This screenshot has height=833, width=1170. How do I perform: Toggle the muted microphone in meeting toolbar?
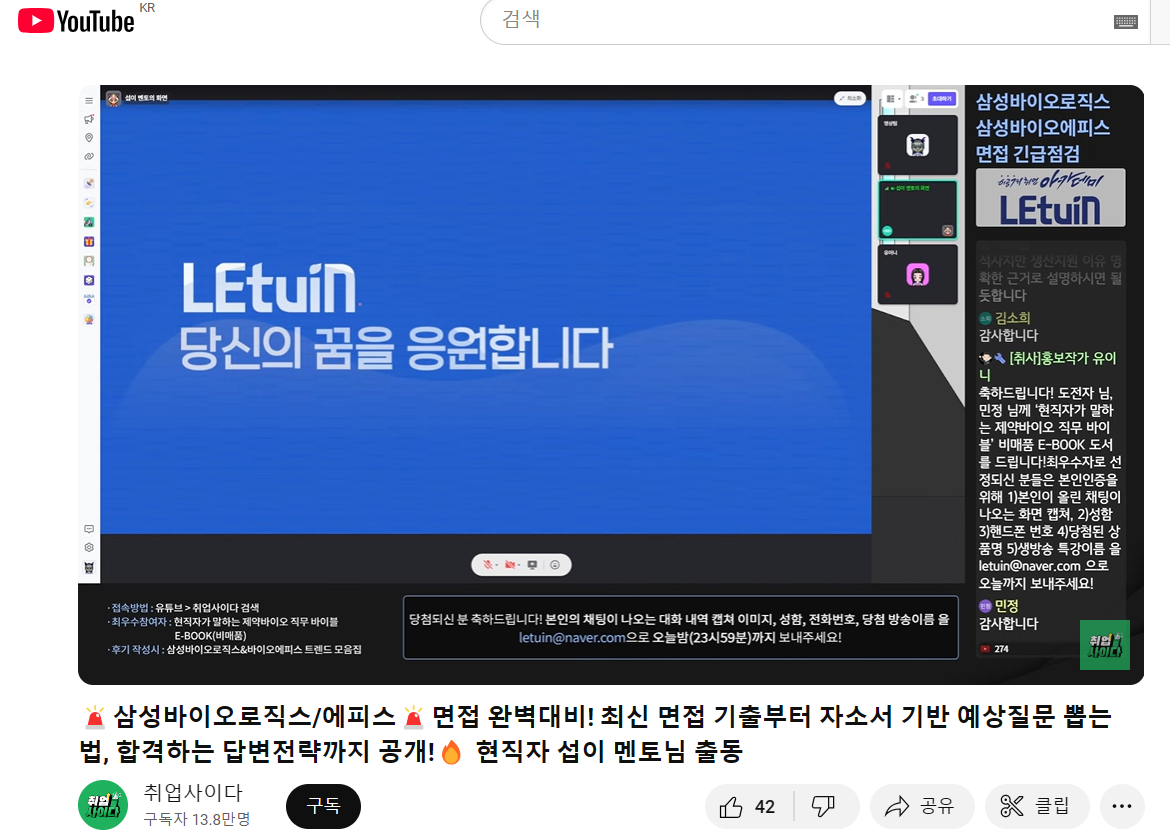coord(489,565)
